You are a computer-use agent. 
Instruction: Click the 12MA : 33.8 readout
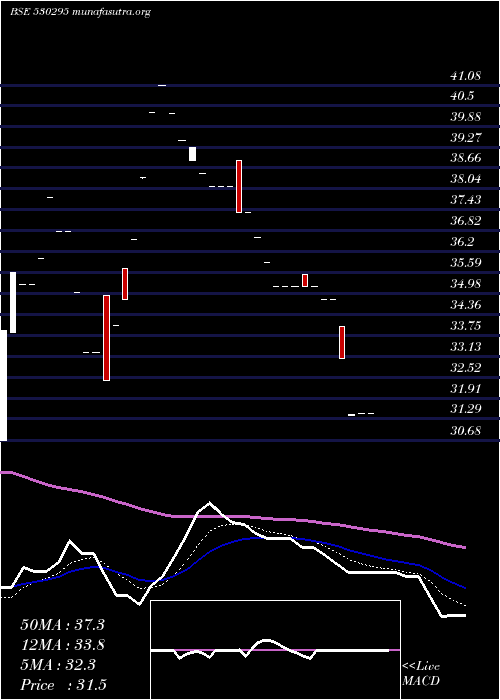62,645
